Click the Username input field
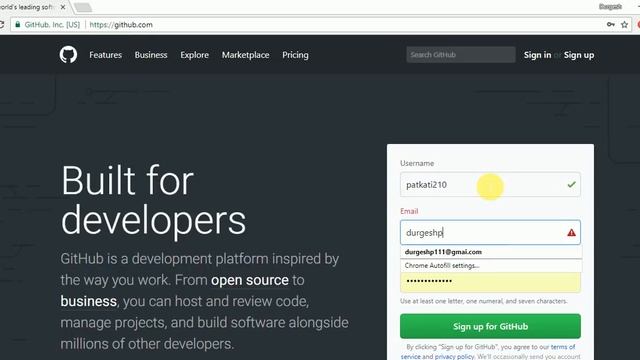Viewport: 640px width, 360px height. [x=490, y=184]
